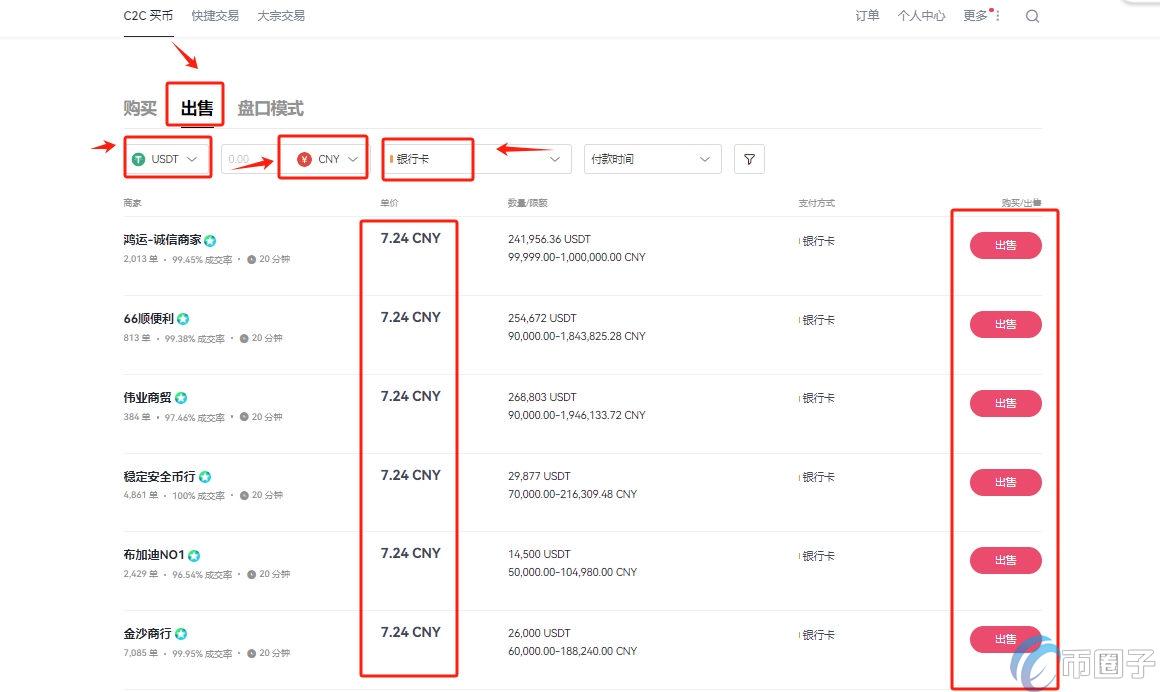The height and width of the screenshot is (692, 1160).
Task: Click the red ¥ CNY currency icon
Action: tap(303, 157)
